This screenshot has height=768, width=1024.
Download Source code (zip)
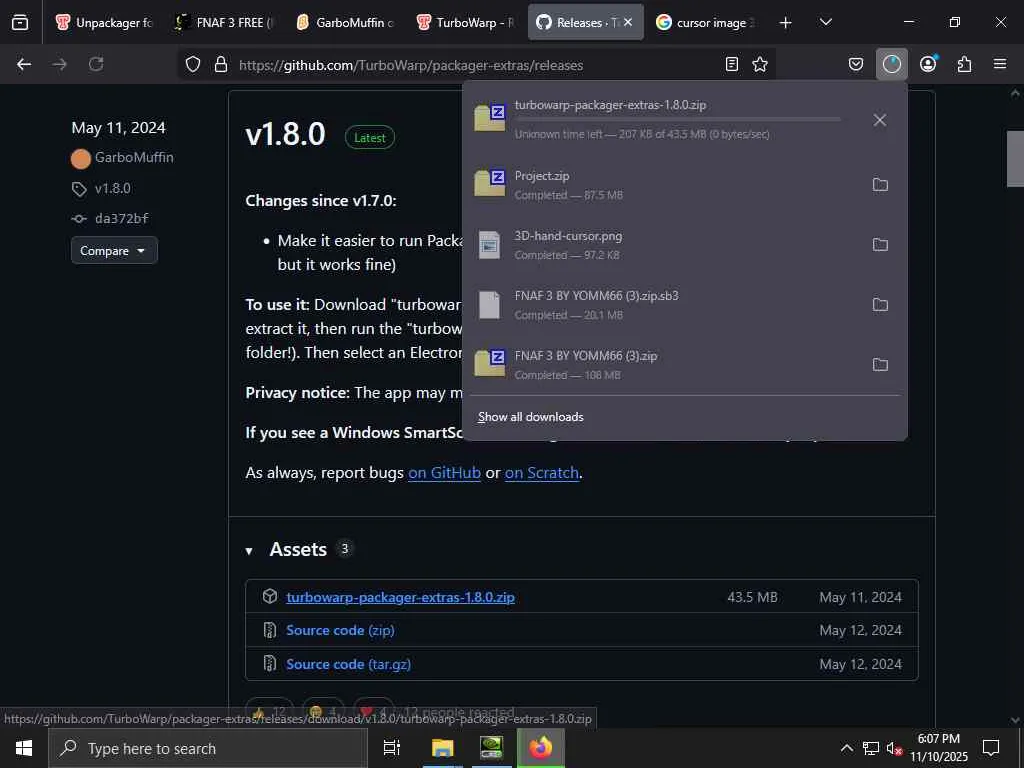click(x=340, y=630)
